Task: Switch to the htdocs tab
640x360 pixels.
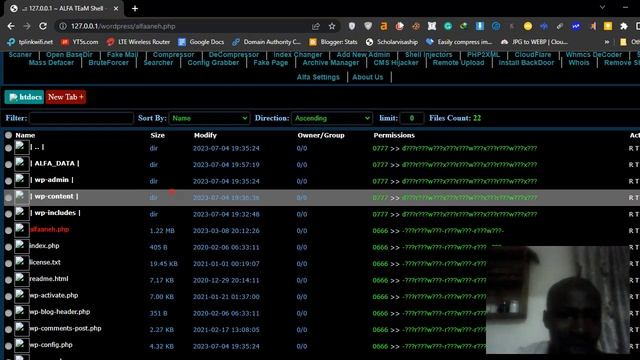Action: 24,97
